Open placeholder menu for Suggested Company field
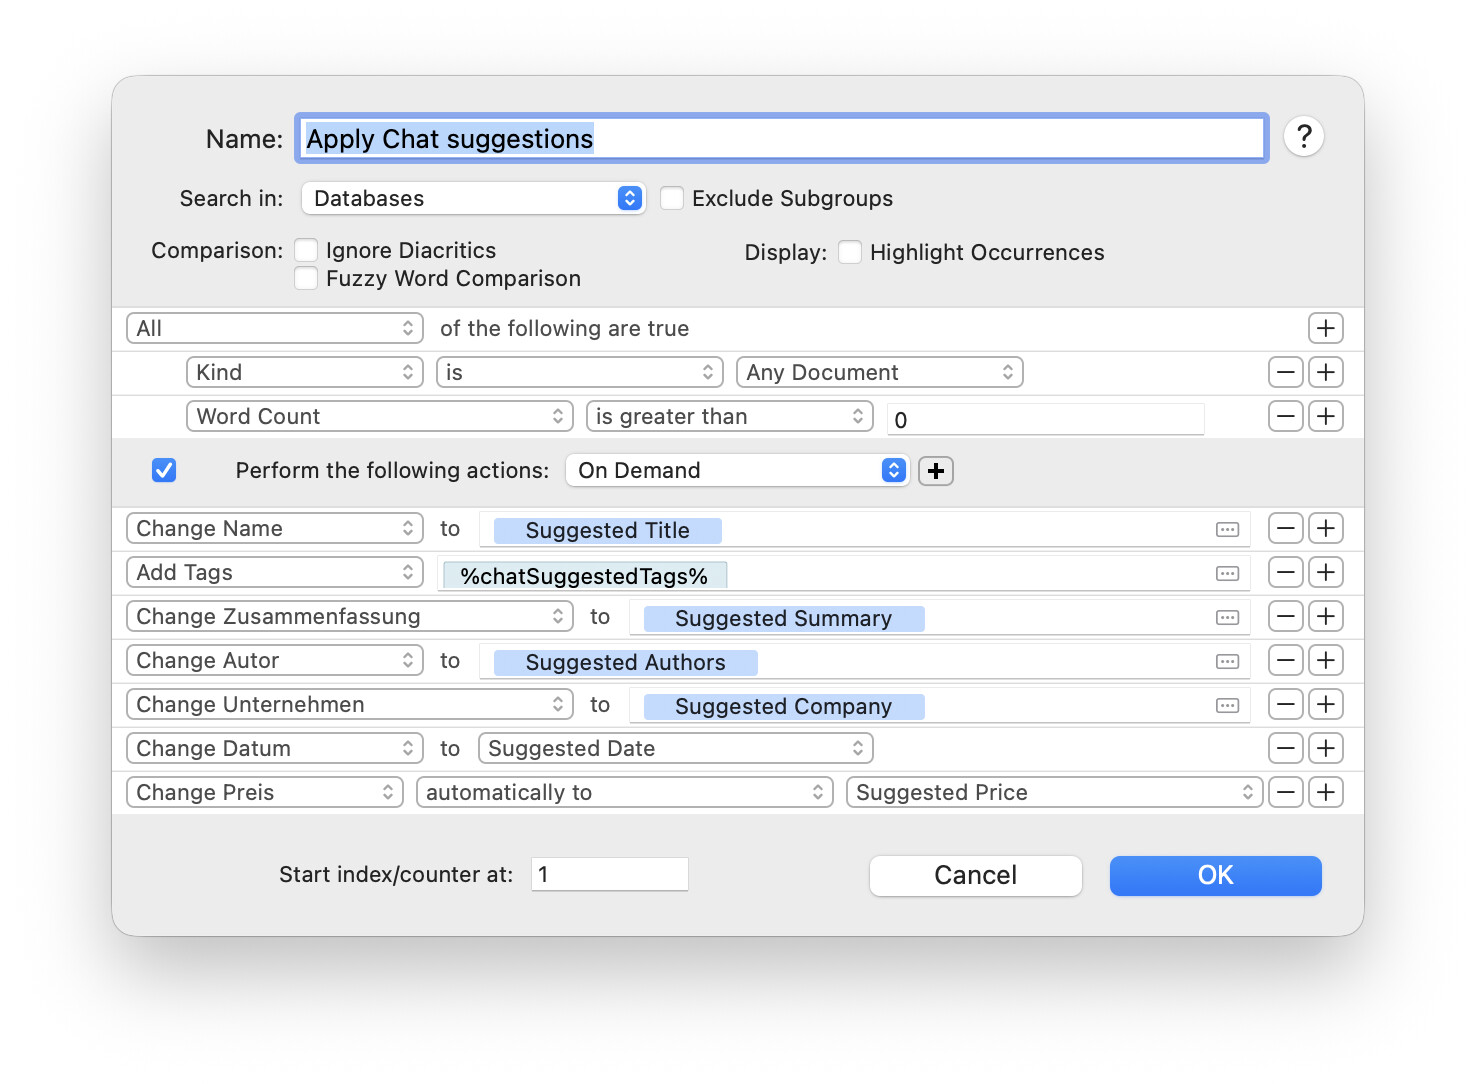This screenshot has height=1084, width=1476. coord(1227,706)
